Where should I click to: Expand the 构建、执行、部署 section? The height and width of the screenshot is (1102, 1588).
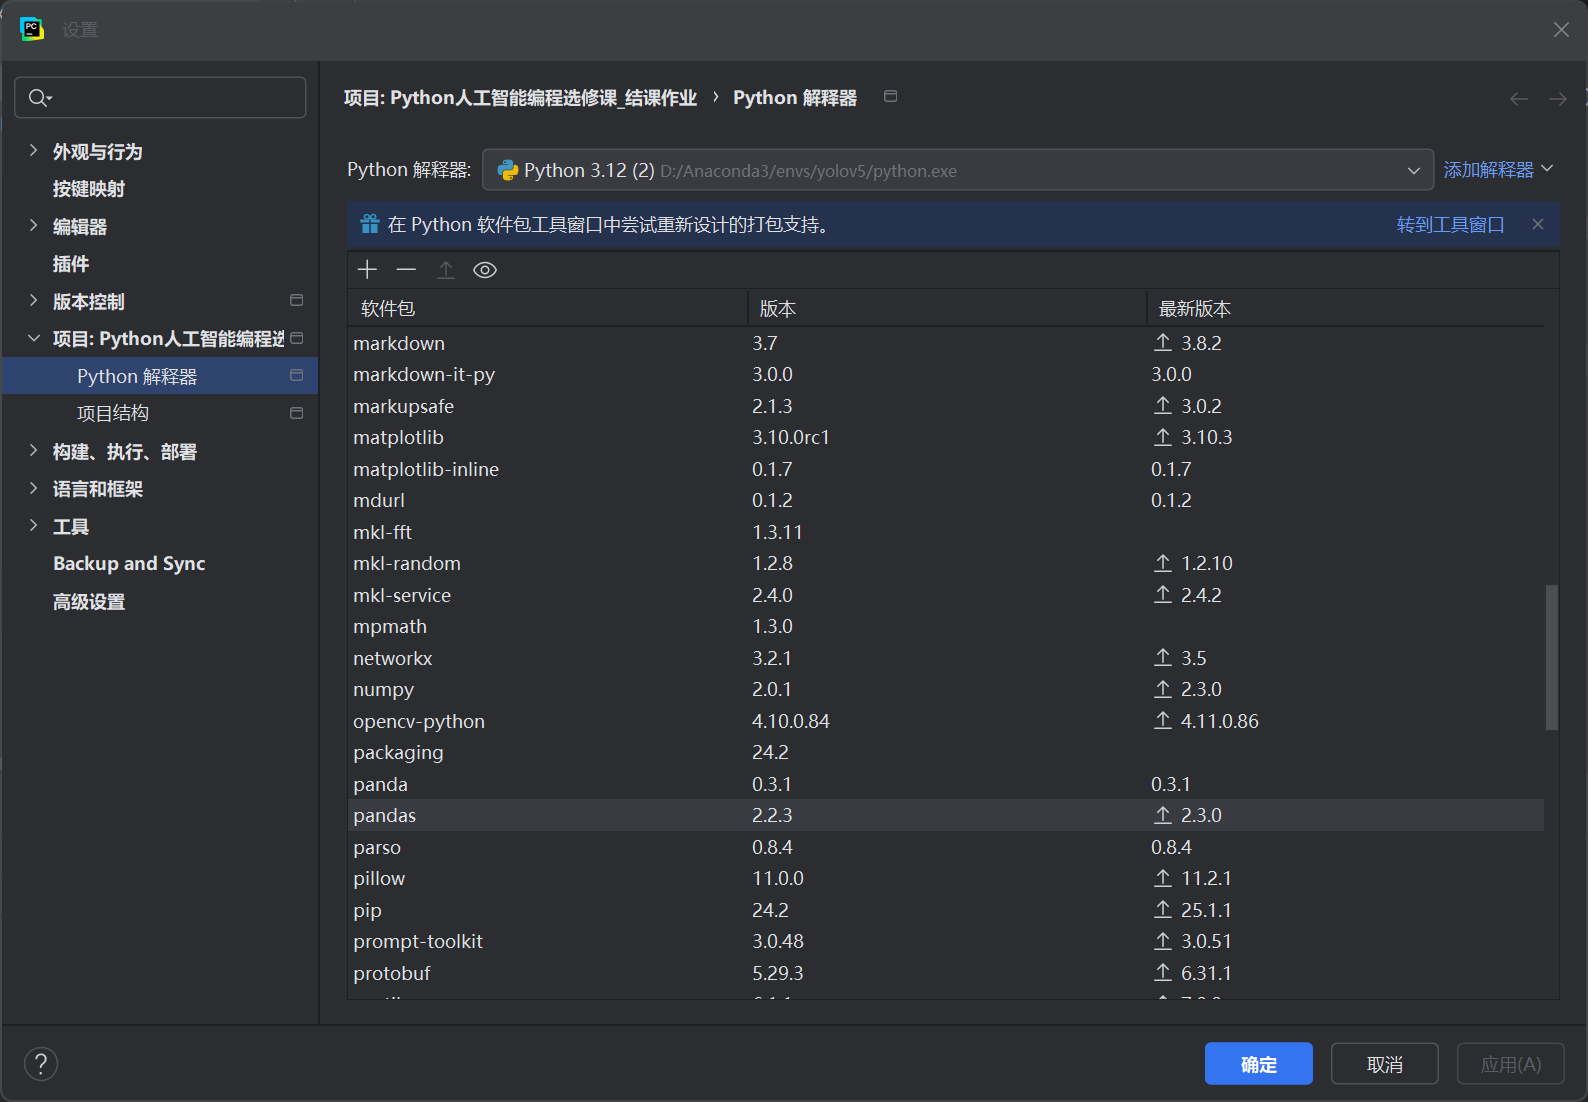click(33, 451)
